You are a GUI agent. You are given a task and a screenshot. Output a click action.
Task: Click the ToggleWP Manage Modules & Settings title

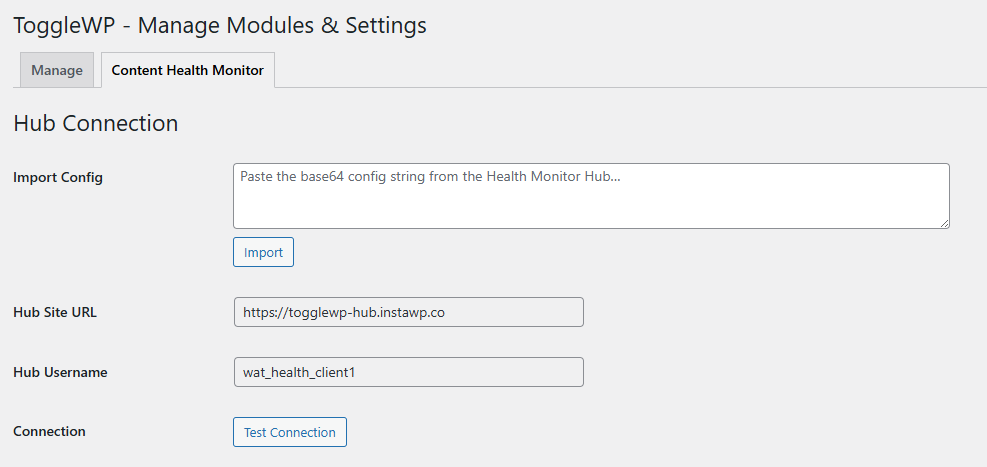[220, 25]
